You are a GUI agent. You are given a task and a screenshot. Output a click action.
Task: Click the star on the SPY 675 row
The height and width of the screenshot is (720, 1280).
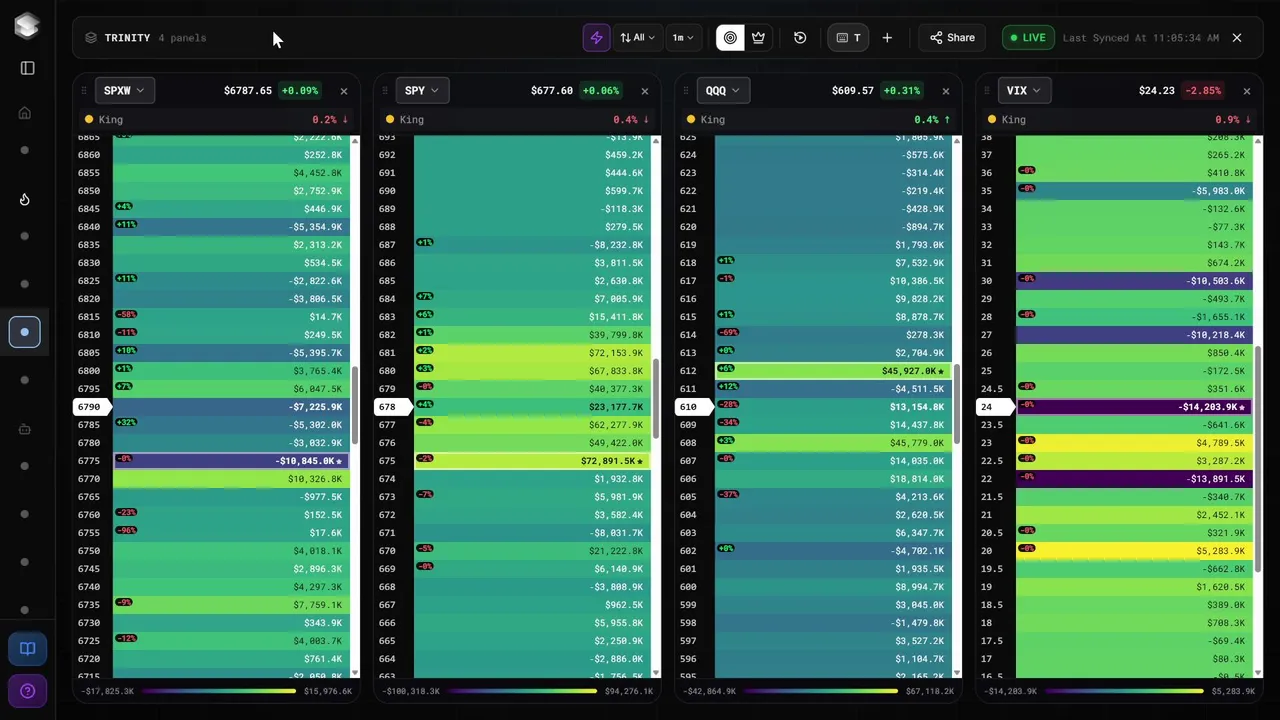click(x=641, y=461)
